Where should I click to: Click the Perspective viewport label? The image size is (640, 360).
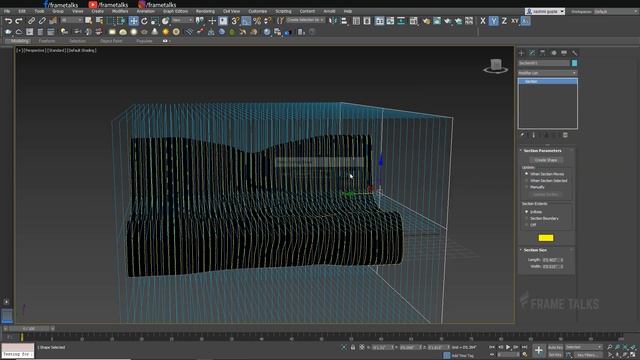[x=34, y=51]
